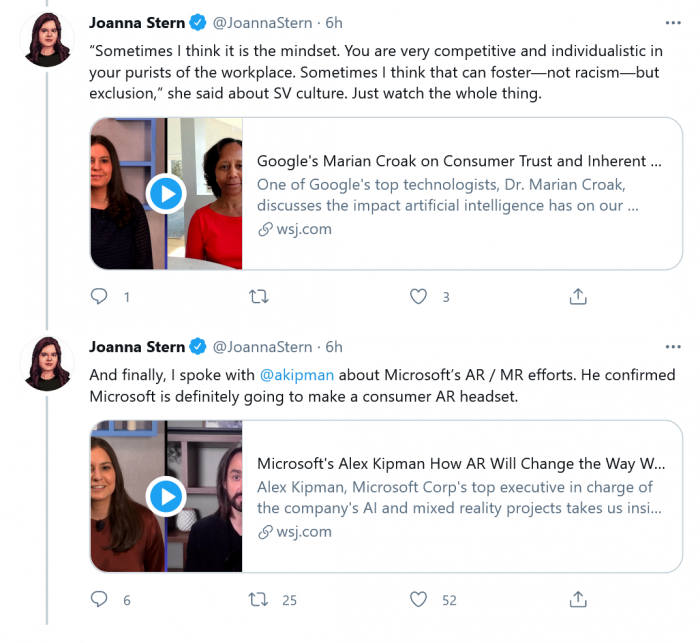Image resolution: width=700 pixels, height=643 pixels.
Task: Reply to the Microsoft AR headset tweet
Action: pos(99,600)
